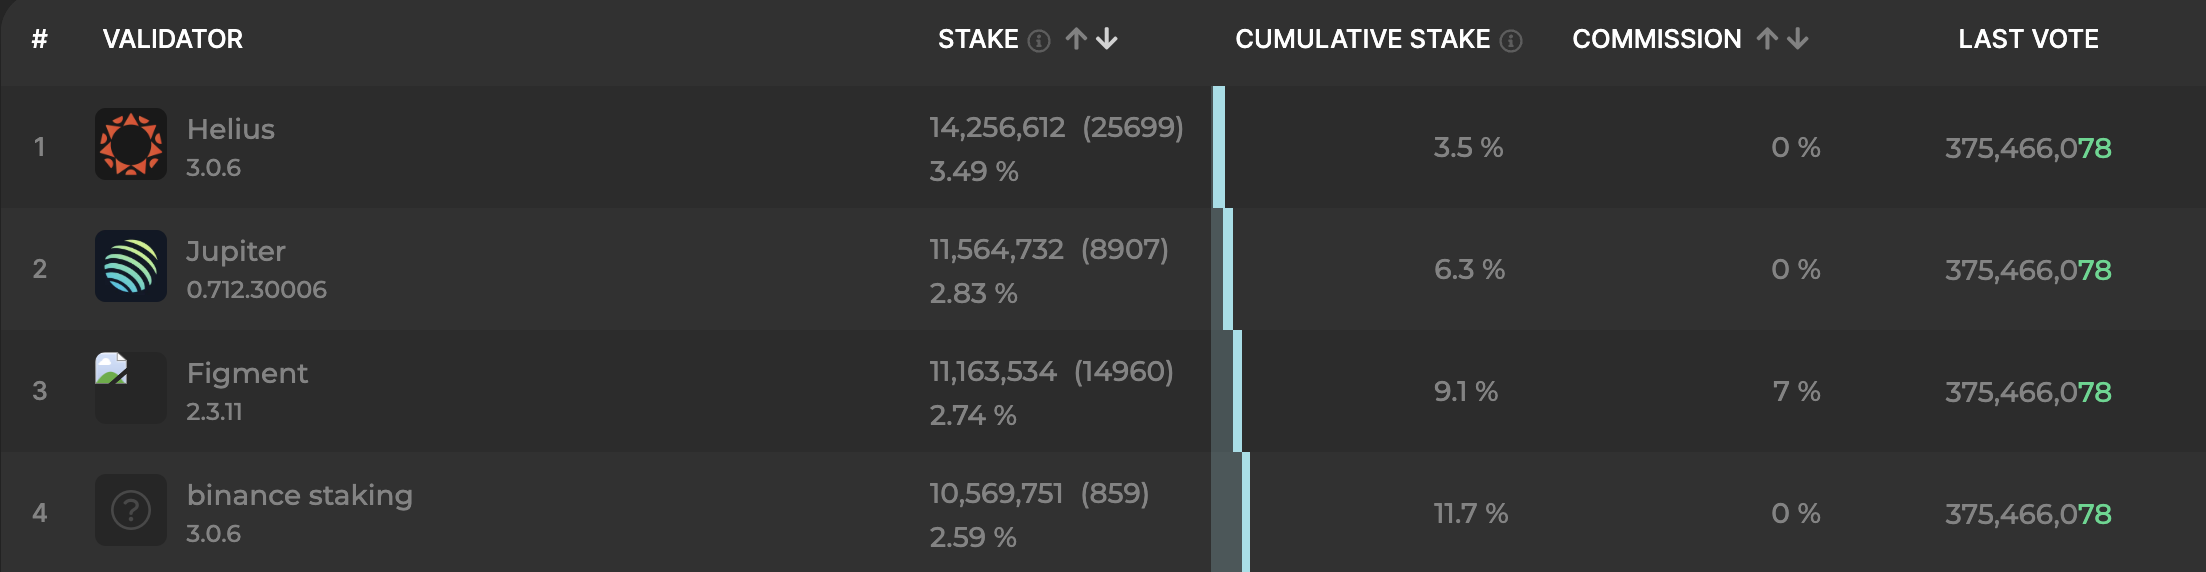Sort stake descending with down arrow

tap(1107, 39)
